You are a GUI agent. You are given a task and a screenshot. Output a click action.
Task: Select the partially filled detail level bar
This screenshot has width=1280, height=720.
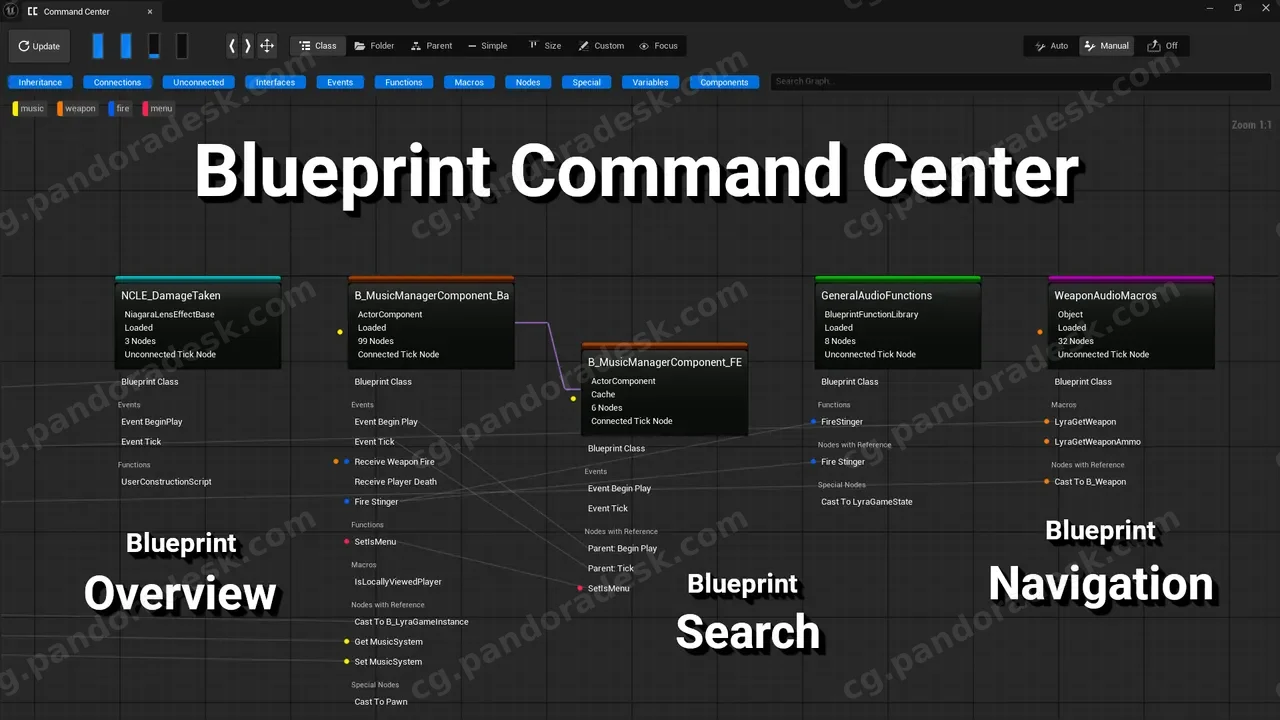click(154, 46)
